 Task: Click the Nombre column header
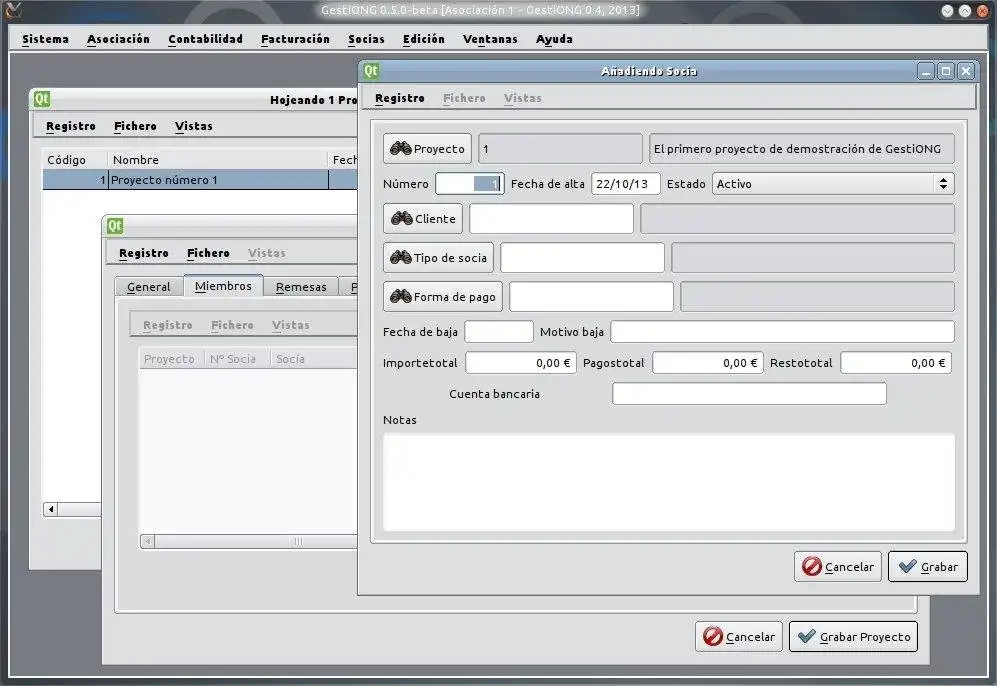click(x=217, y=160)
